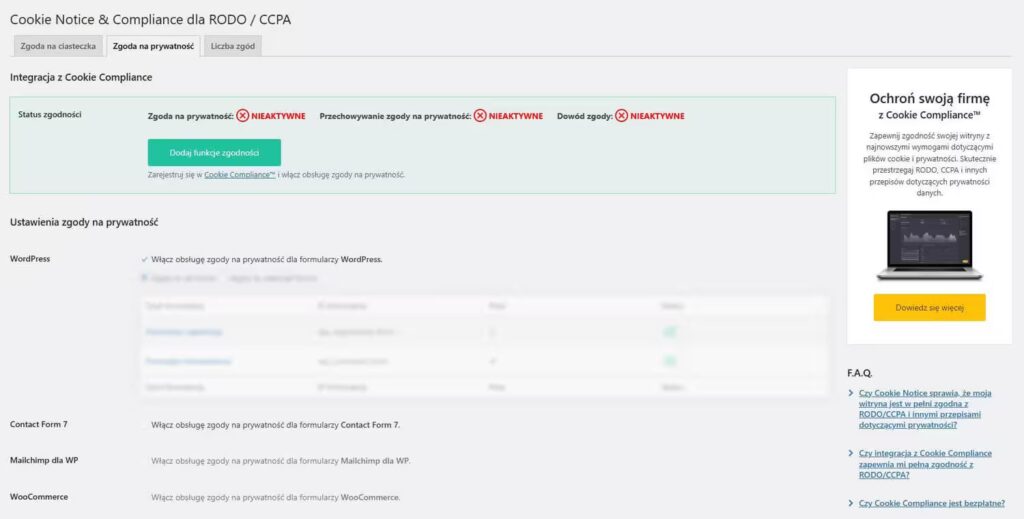
Task: Open the Zgoda na ciasteczka tab
Action: 58,46
